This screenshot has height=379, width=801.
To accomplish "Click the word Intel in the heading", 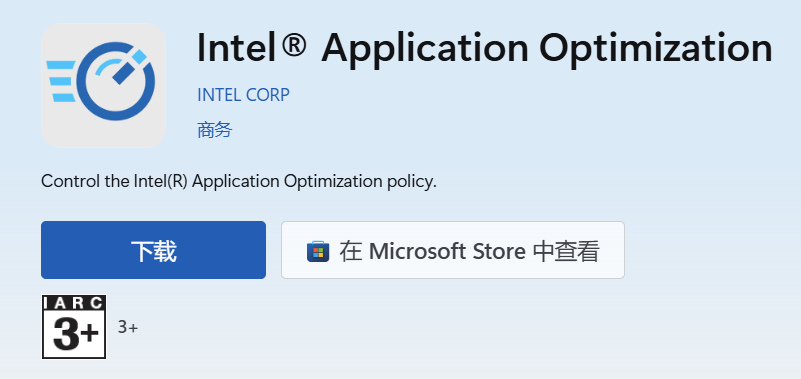I will 236,47.
